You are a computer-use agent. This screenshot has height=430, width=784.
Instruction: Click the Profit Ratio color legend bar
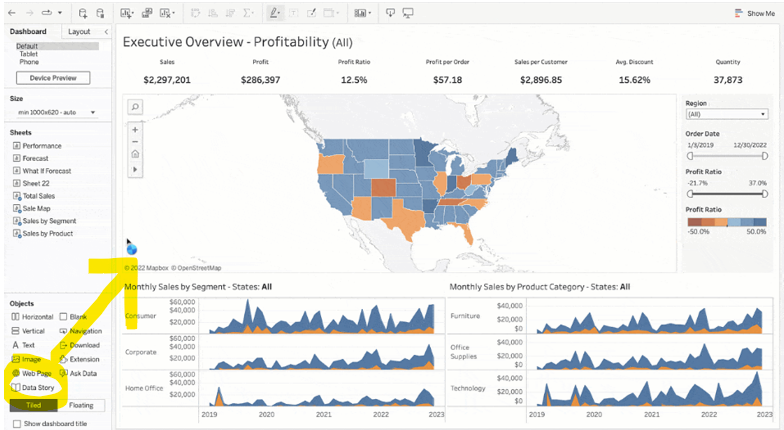727,222
